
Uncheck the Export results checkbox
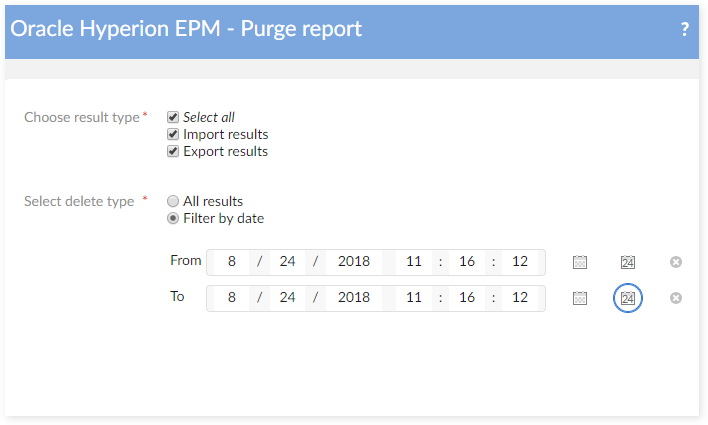coord(173,152)
